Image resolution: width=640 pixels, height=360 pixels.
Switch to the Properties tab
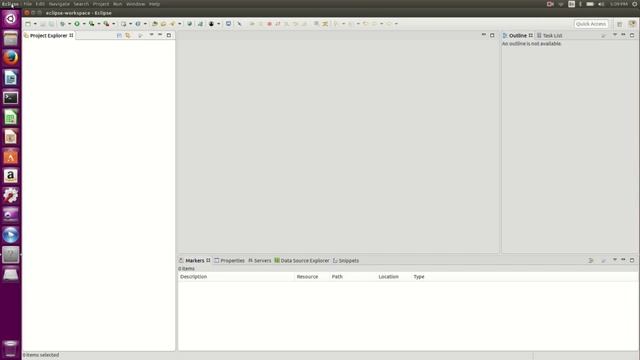tap(229, 260)
